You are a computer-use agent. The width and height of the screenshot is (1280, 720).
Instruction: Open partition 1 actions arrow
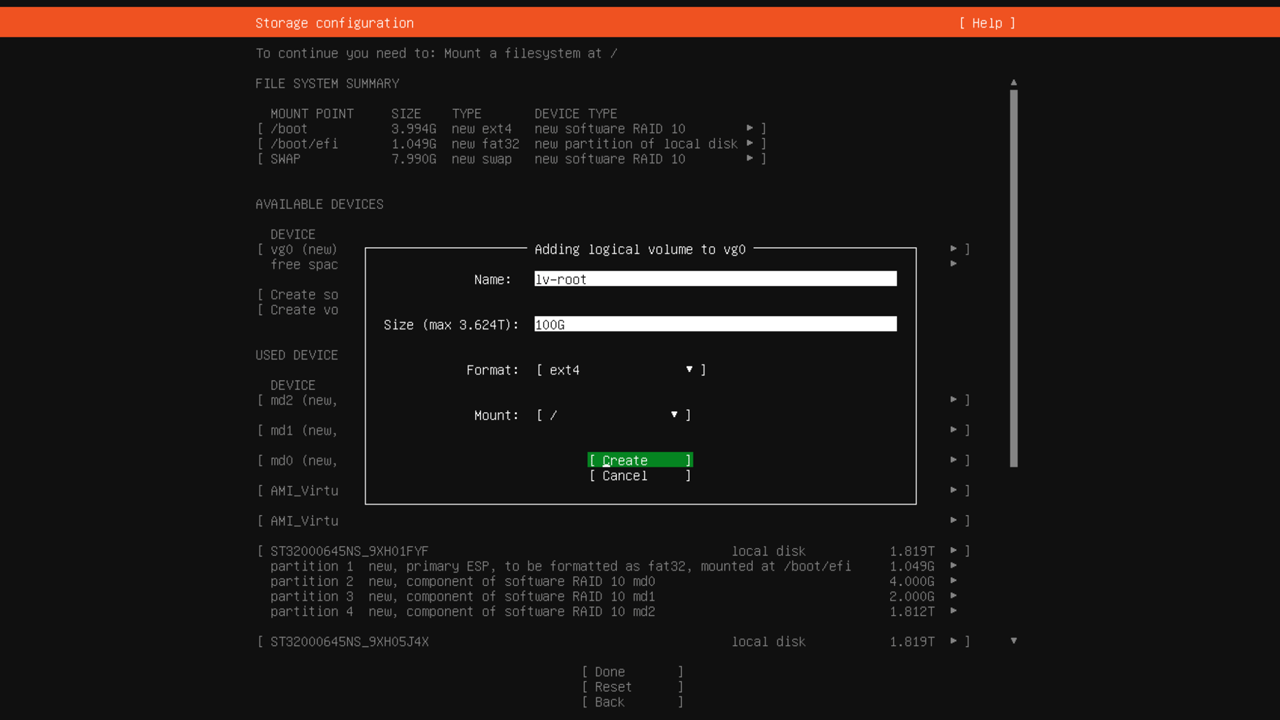(x=954, y=566)
